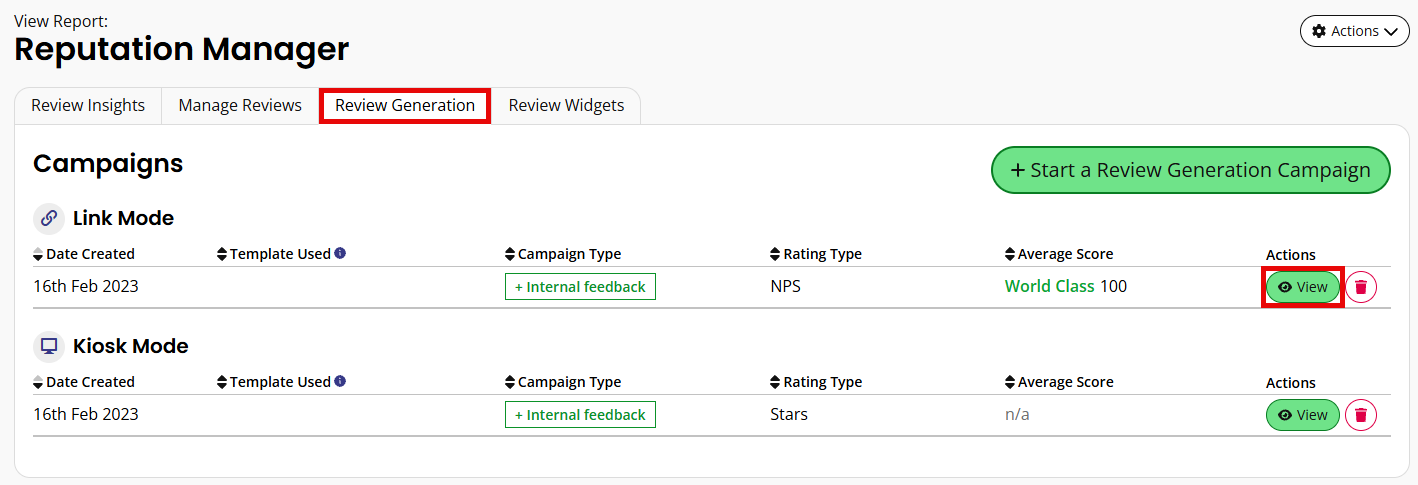
Task: Click Internal feedback tag in Link Mode row
Action: (x=580, y=287)
